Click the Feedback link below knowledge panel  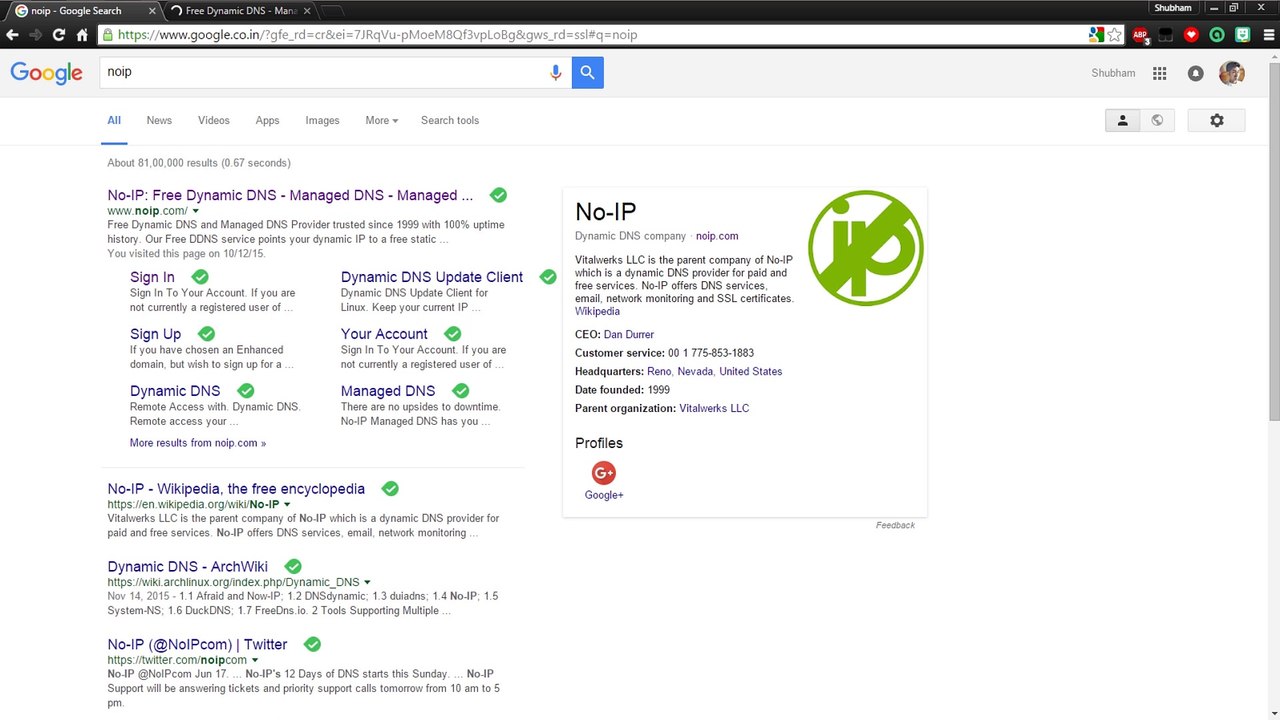coord(895,525)
